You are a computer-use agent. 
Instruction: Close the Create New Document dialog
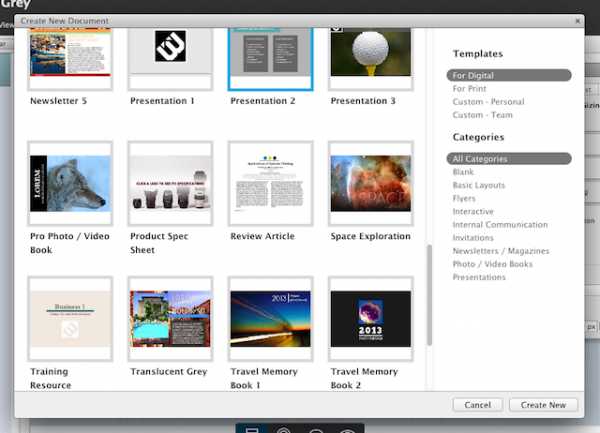click(x=577, y=20)
